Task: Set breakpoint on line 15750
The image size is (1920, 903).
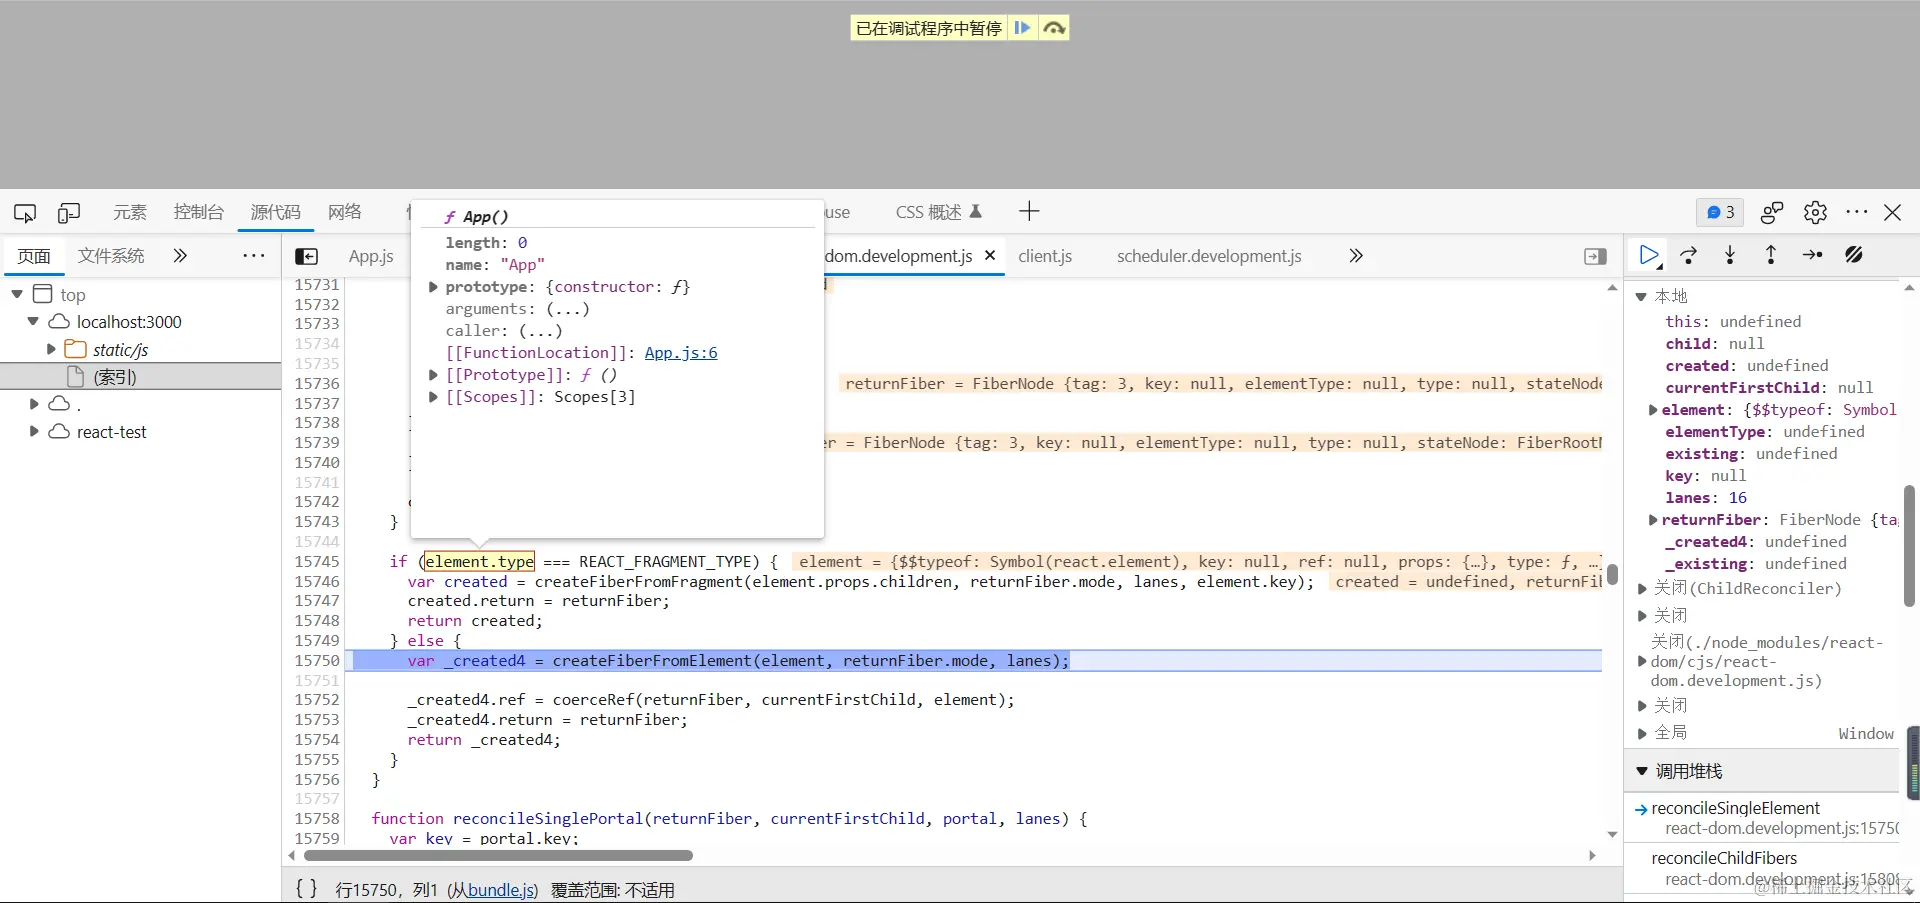Action: pyautogui.click(x=317, y=661)
